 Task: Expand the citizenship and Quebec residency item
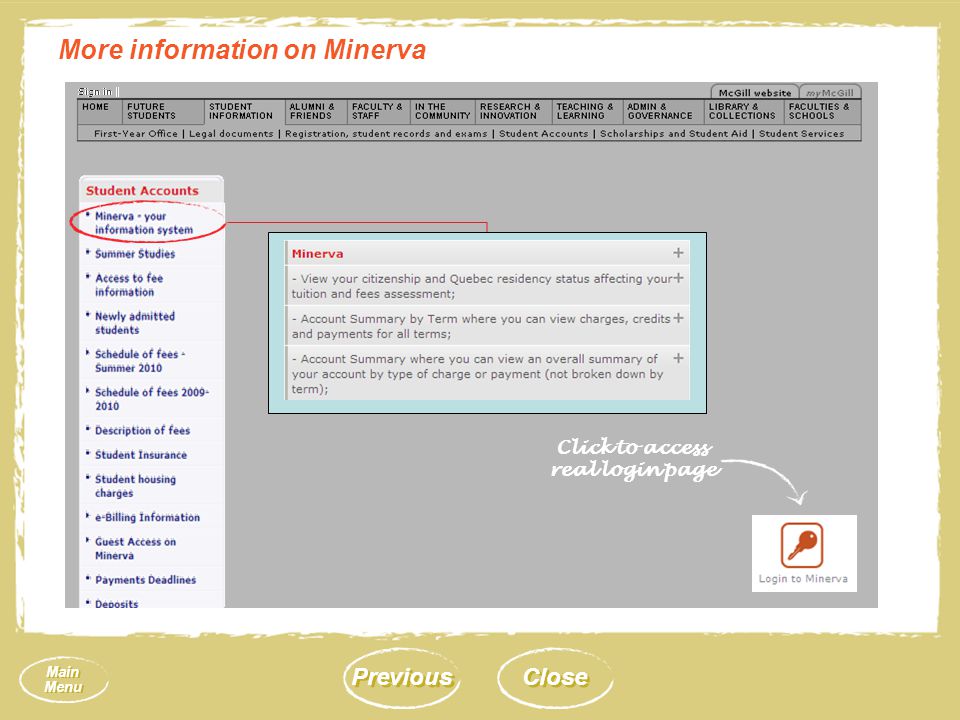pos(678,278)
